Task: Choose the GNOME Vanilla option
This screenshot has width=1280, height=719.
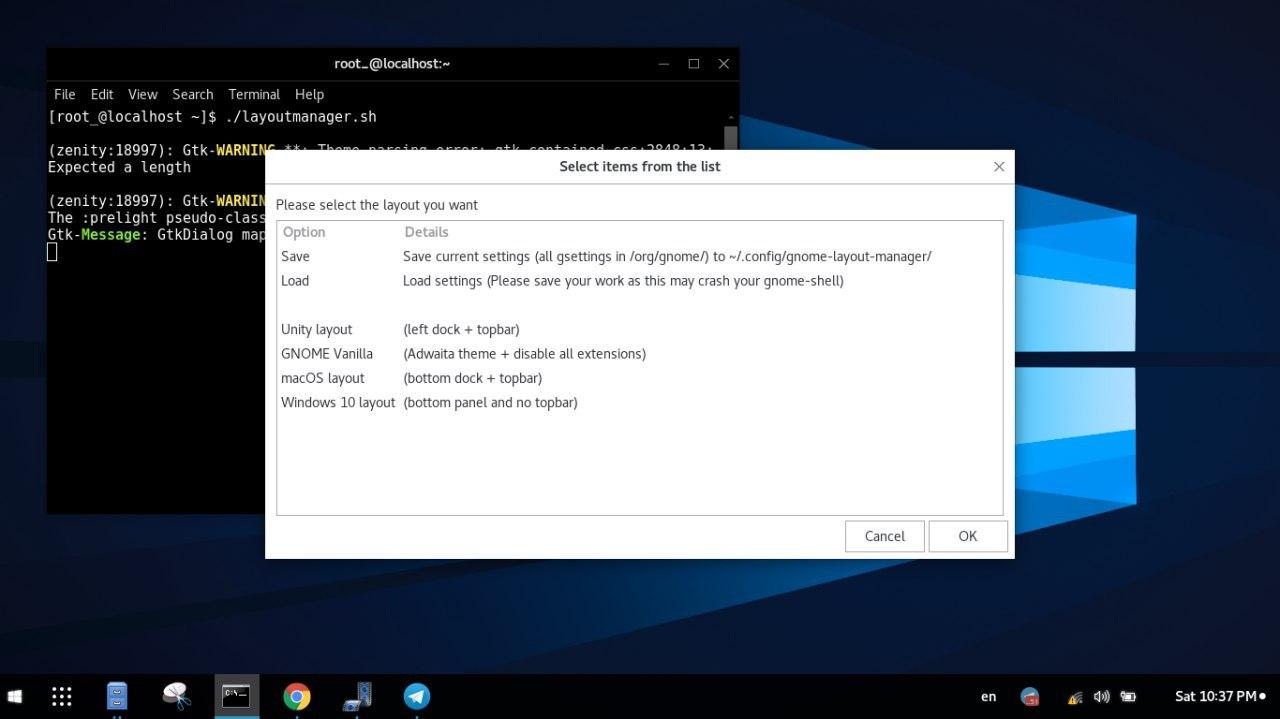Action: [327, 354]
